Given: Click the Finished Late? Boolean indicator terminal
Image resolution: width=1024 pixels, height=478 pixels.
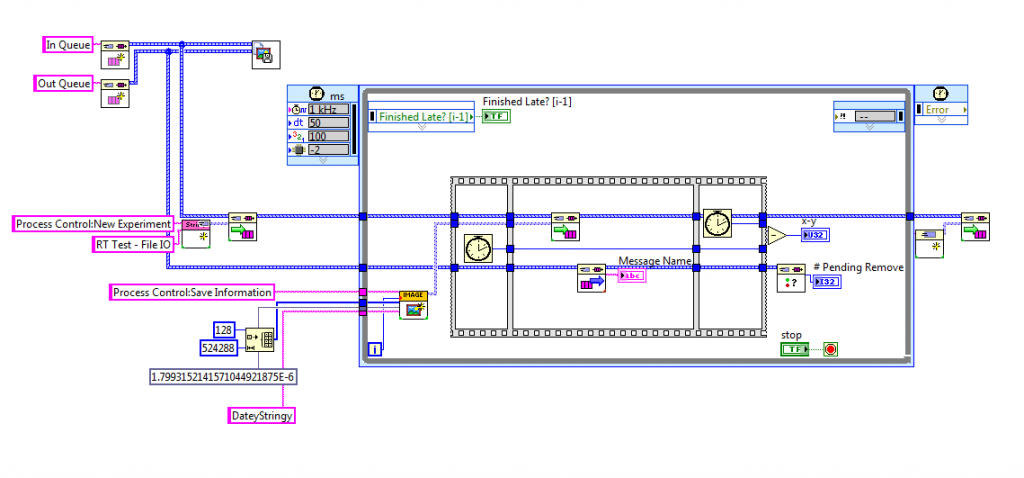Looking at the screenshot, I should point(495,117).
